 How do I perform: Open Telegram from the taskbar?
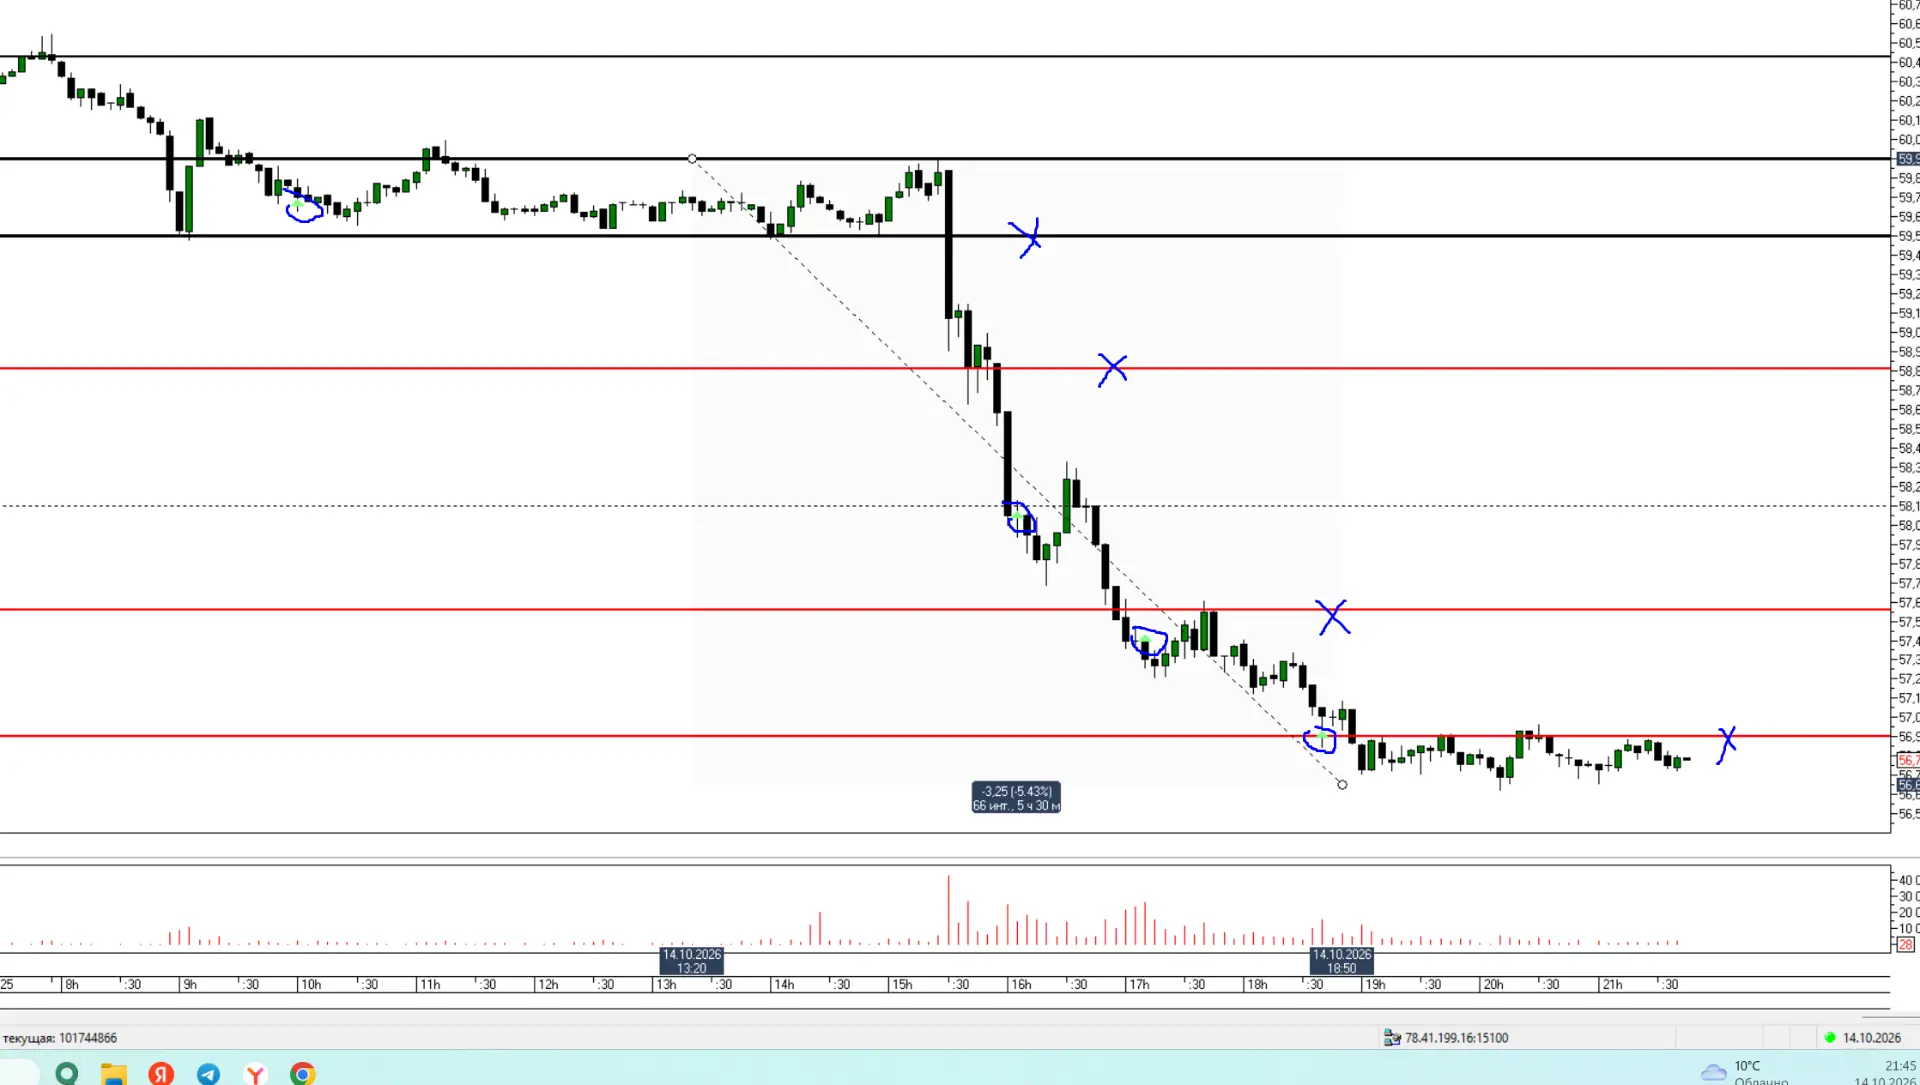208,1074
